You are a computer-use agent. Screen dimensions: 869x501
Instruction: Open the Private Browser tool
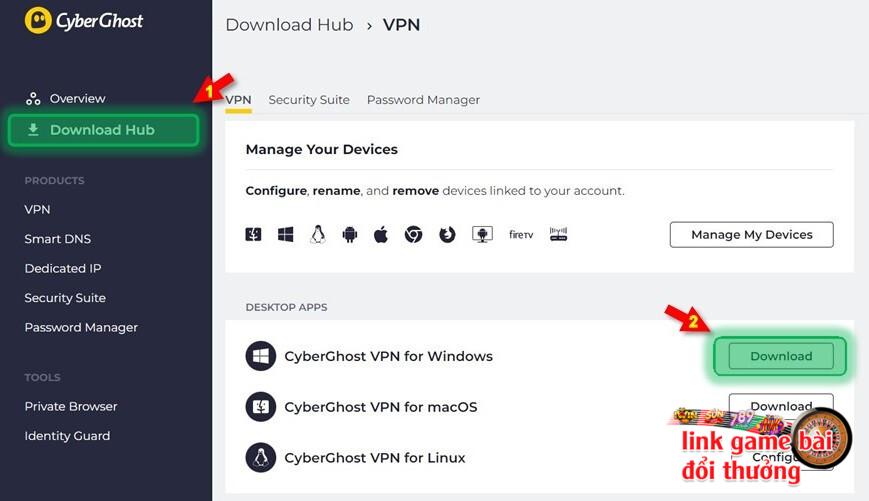coord(71,406)
